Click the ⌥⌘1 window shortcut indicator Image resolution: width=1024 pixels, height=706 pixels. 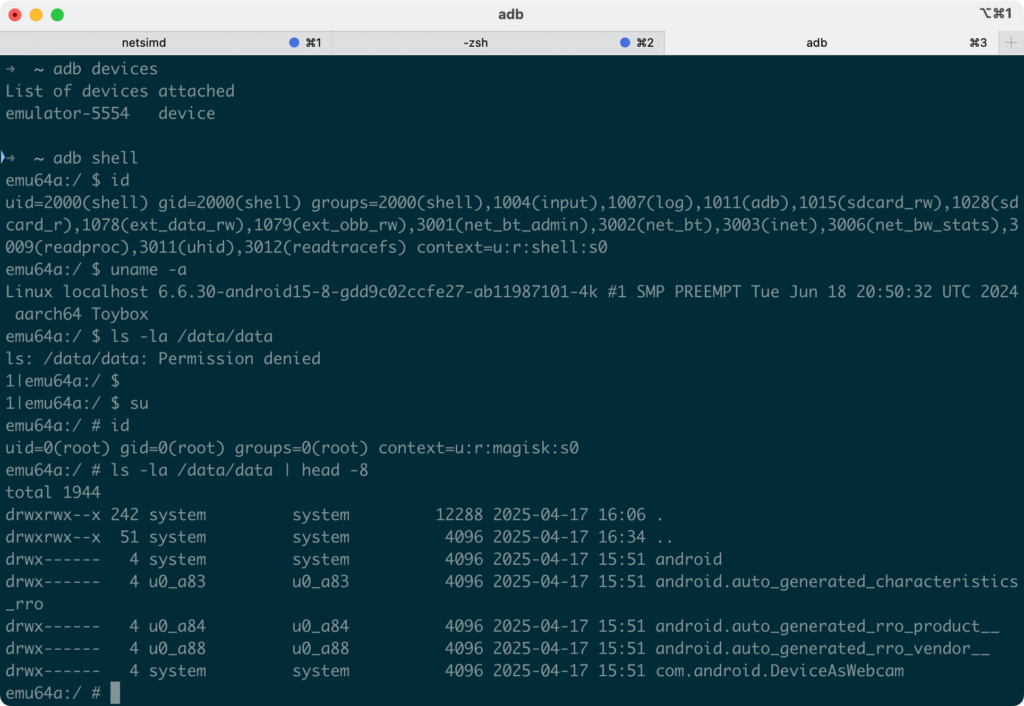pyautogui.click(x=996, y=14)
